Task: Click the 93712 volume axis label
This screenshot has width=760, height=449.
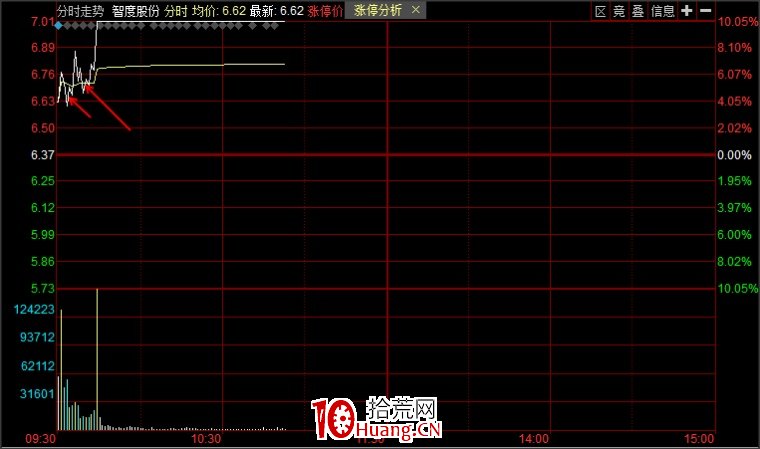Action: (x=37, y=337)
